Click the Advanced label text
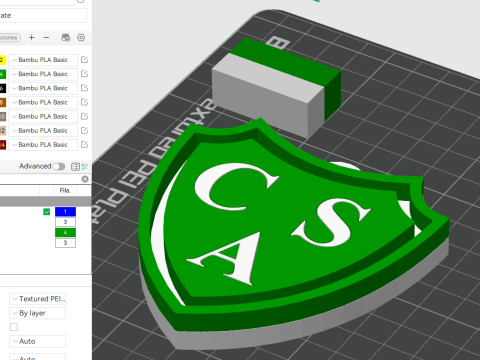 pos(35,166)
